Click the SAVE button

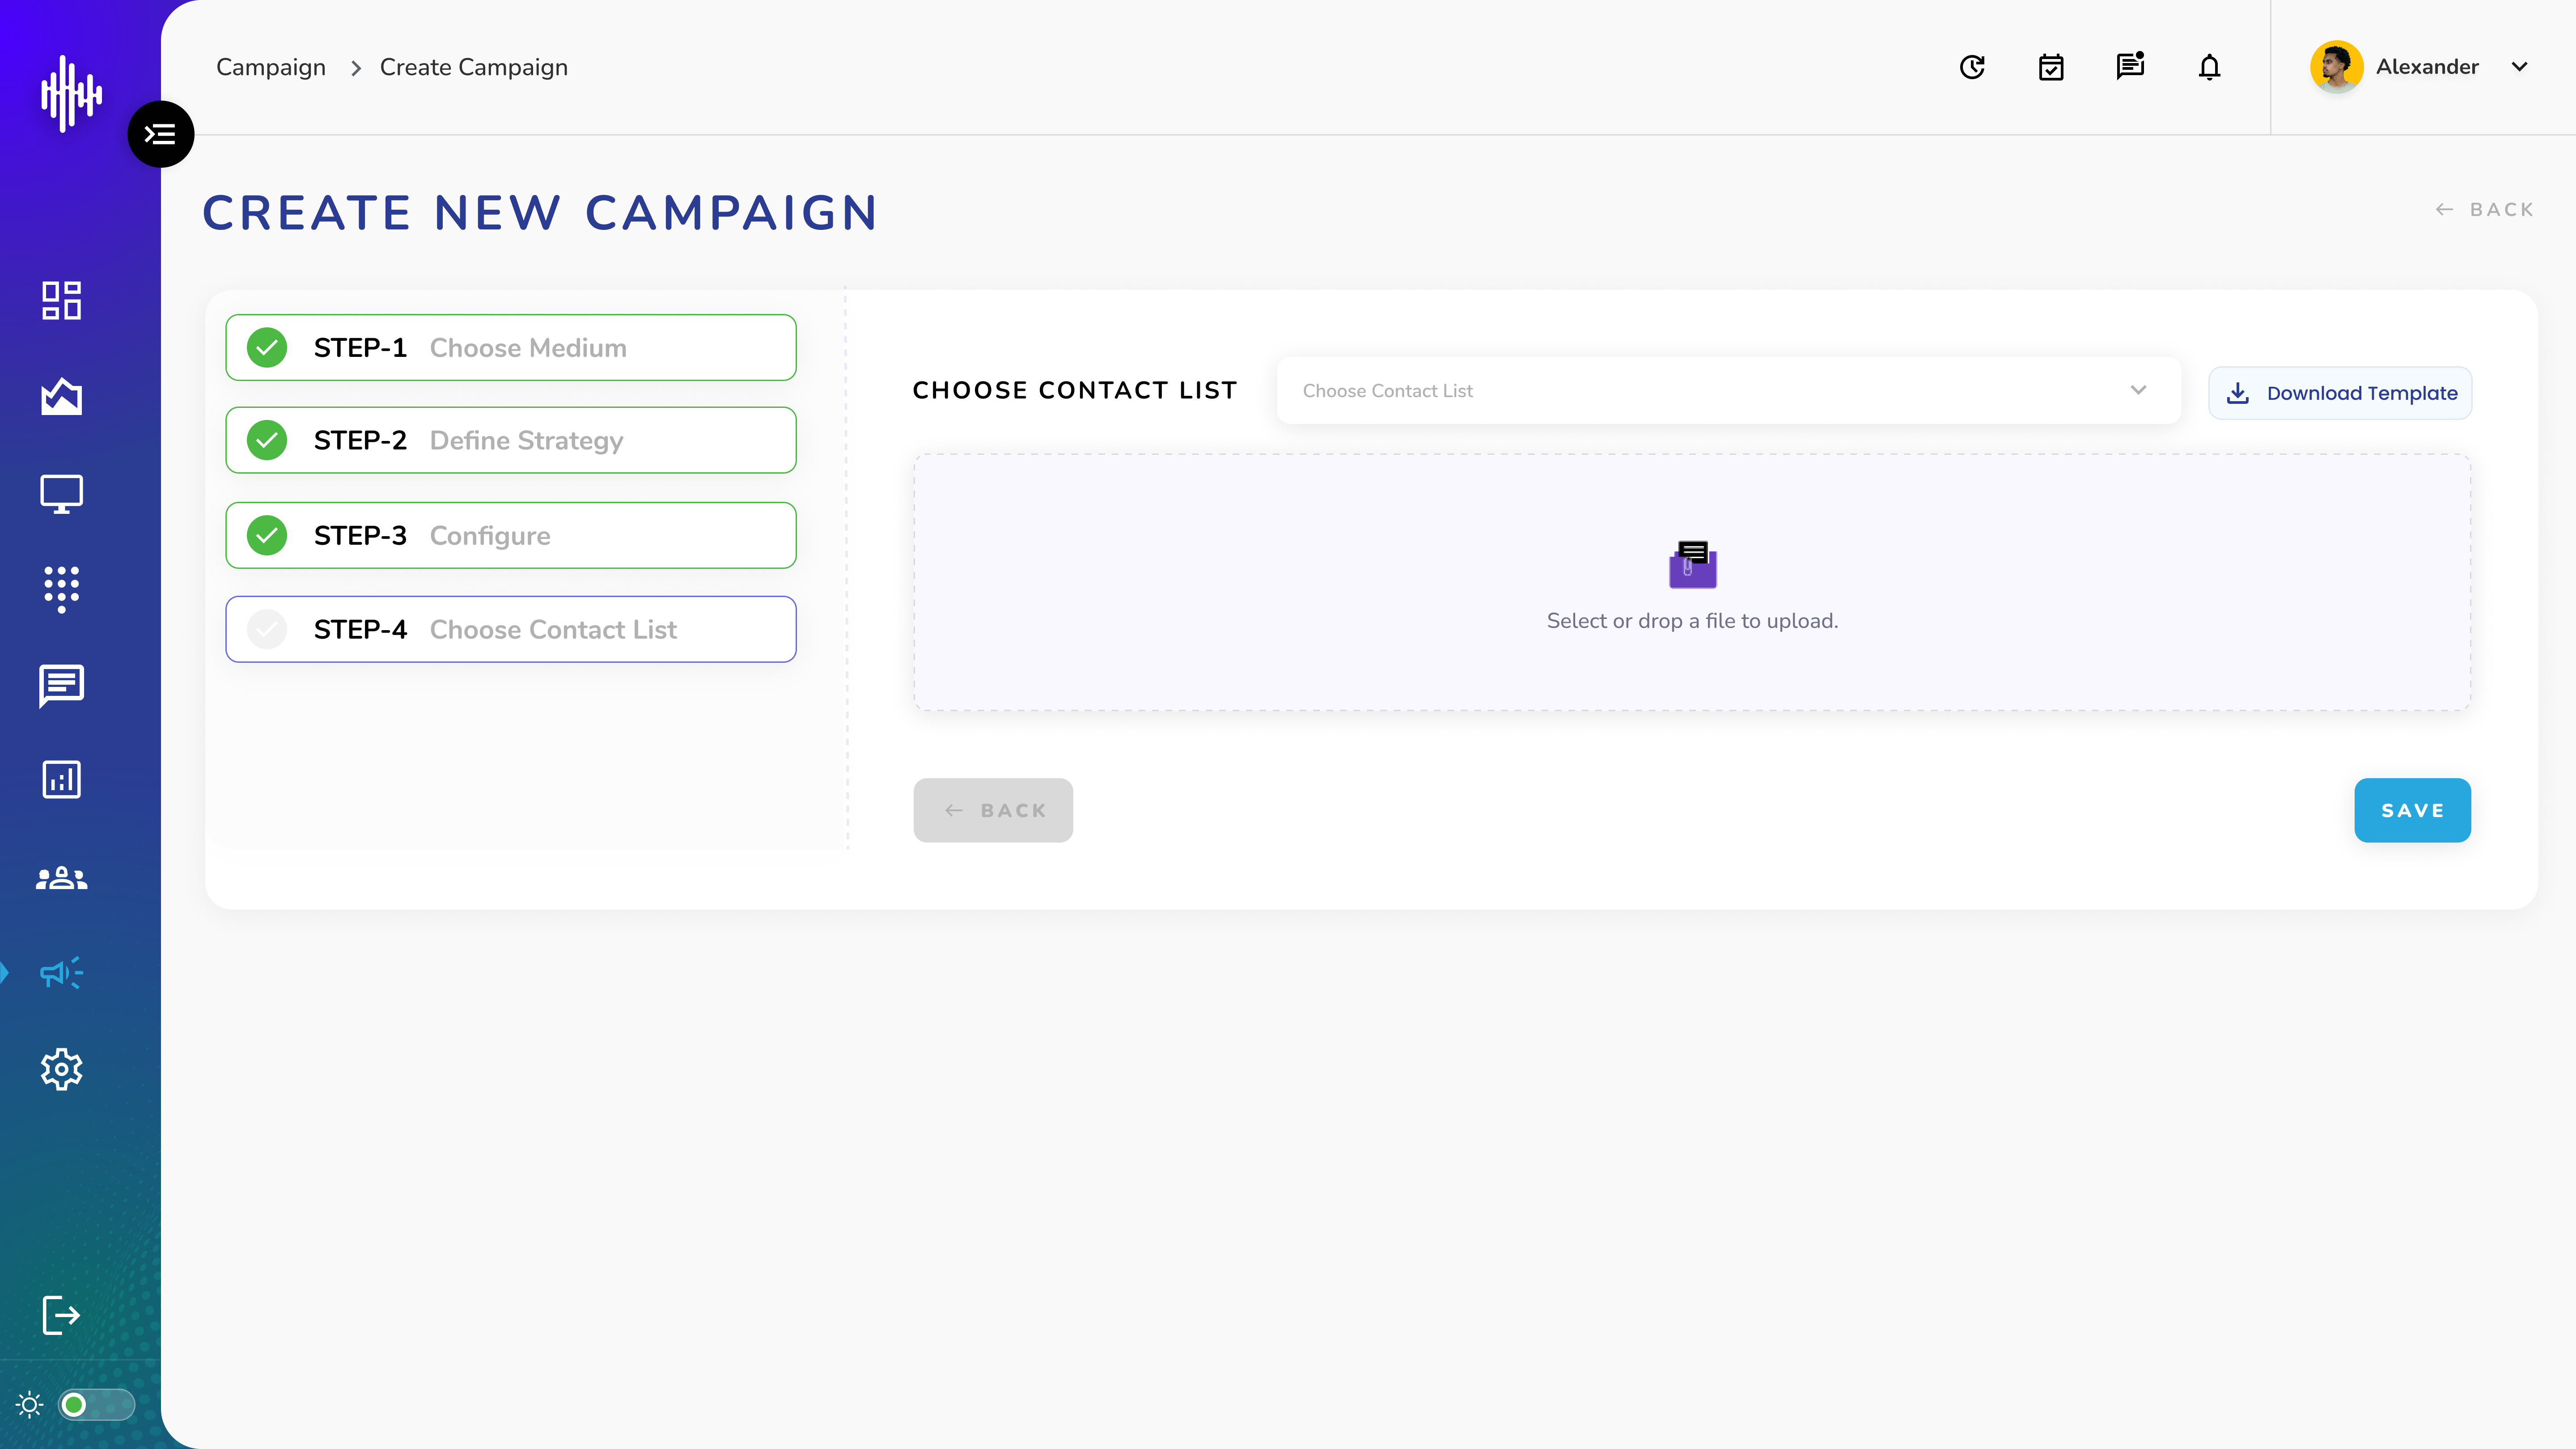[x=2412, y=810]
